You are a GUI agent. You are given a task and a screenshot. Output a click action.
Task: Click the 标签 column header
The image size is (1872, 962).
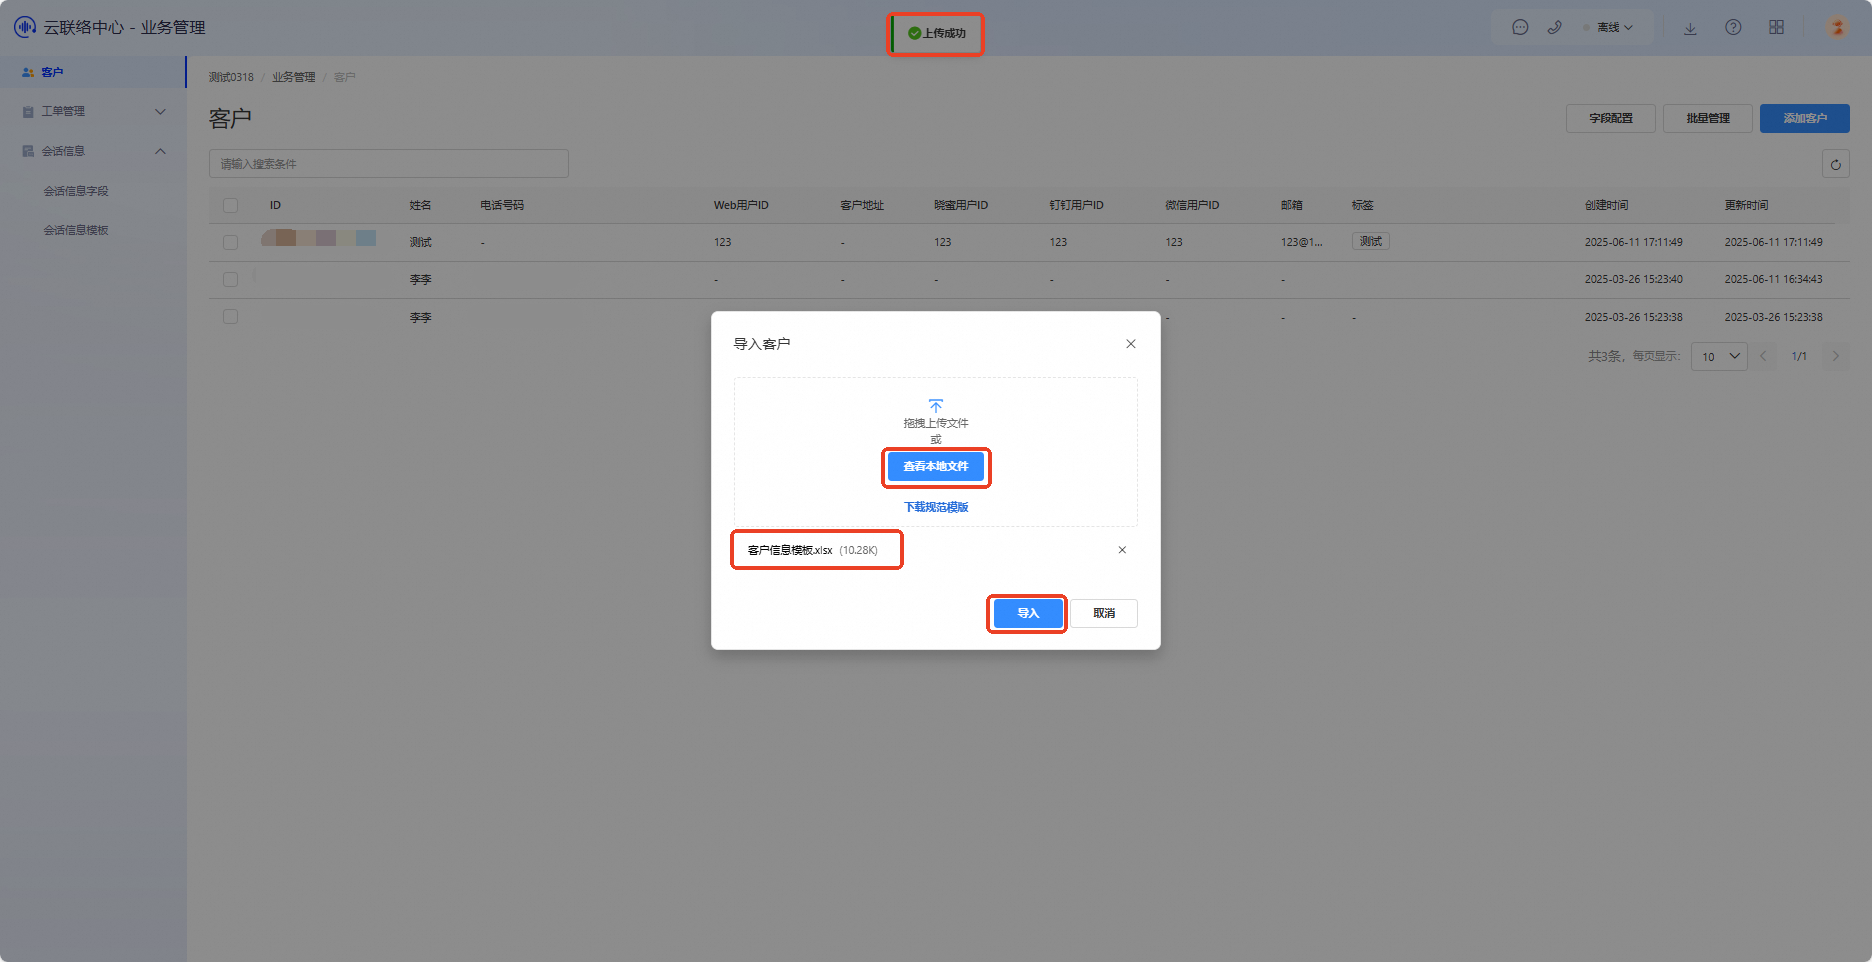[x=1363, y=205]
